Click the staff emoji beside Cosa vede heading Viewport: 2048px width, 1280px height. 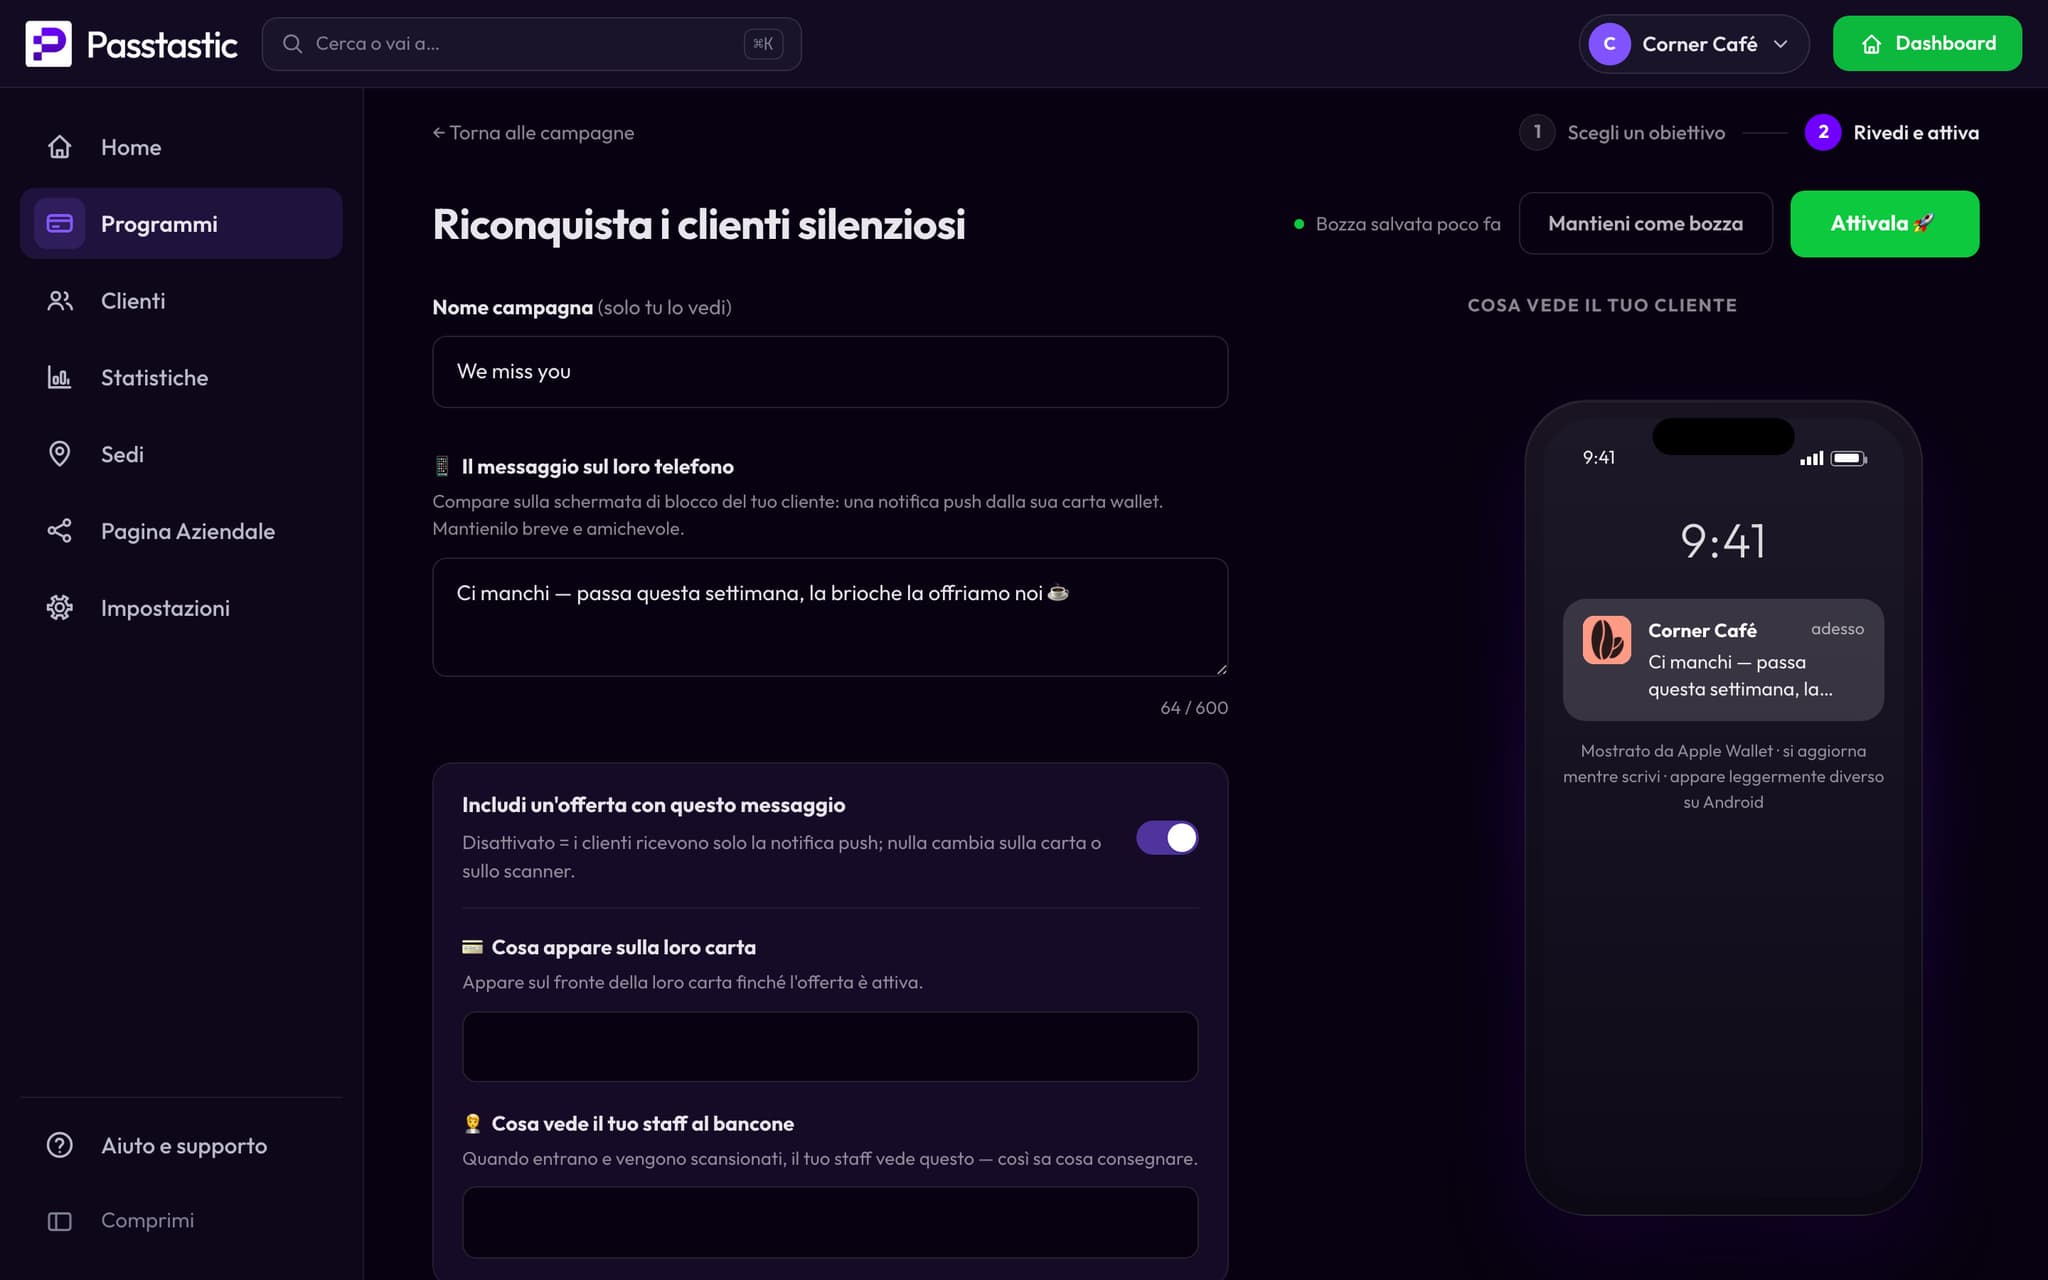coord(473,1124)
